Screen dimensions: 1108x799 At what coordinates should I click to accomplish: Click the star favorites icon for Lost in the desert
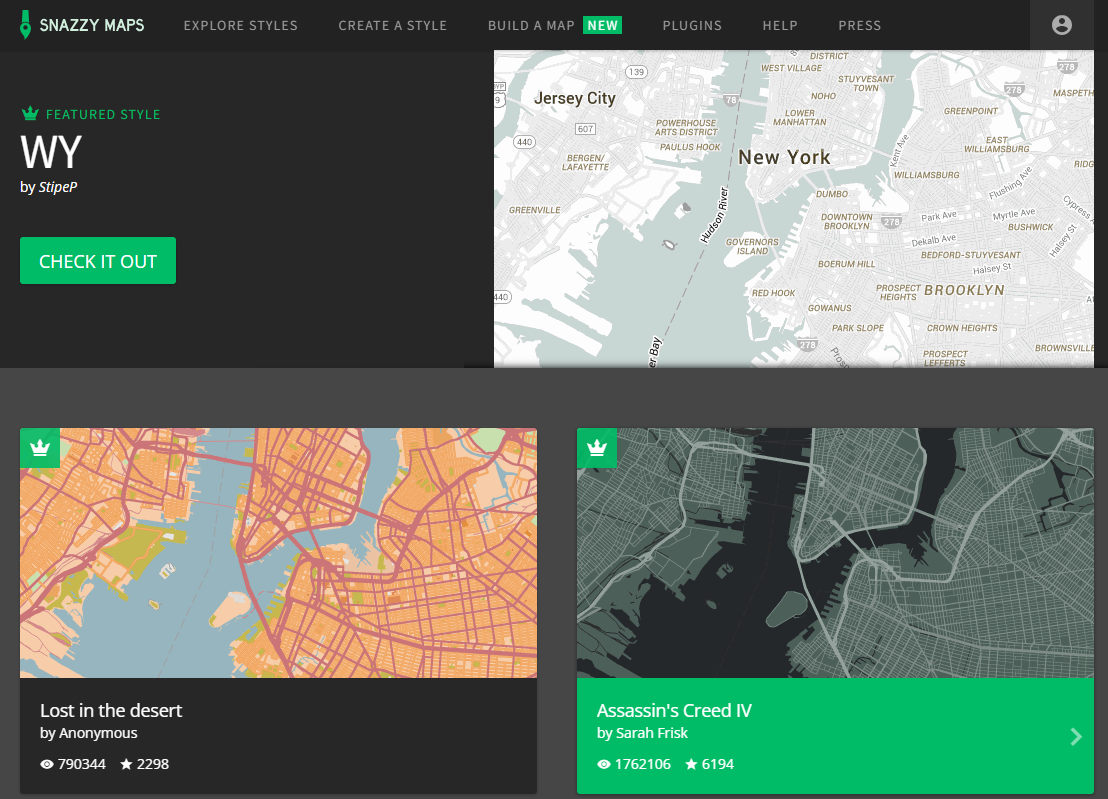(126, 764)
